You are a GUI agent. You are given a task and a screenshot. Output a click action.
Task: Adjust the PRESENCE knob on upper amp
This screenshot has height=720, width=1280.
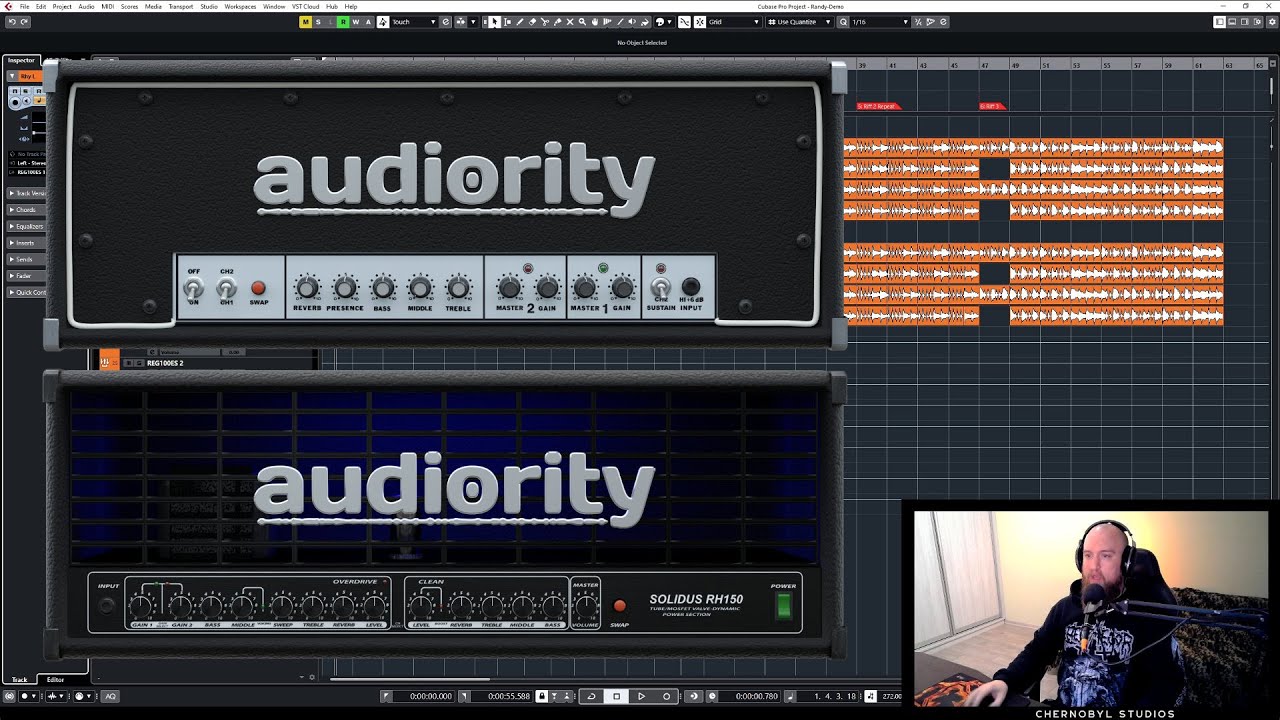(345, 288)
